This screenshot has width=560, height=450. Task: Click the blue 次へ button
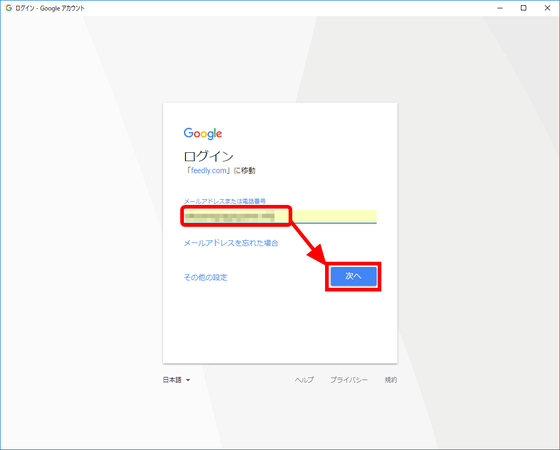353,276
